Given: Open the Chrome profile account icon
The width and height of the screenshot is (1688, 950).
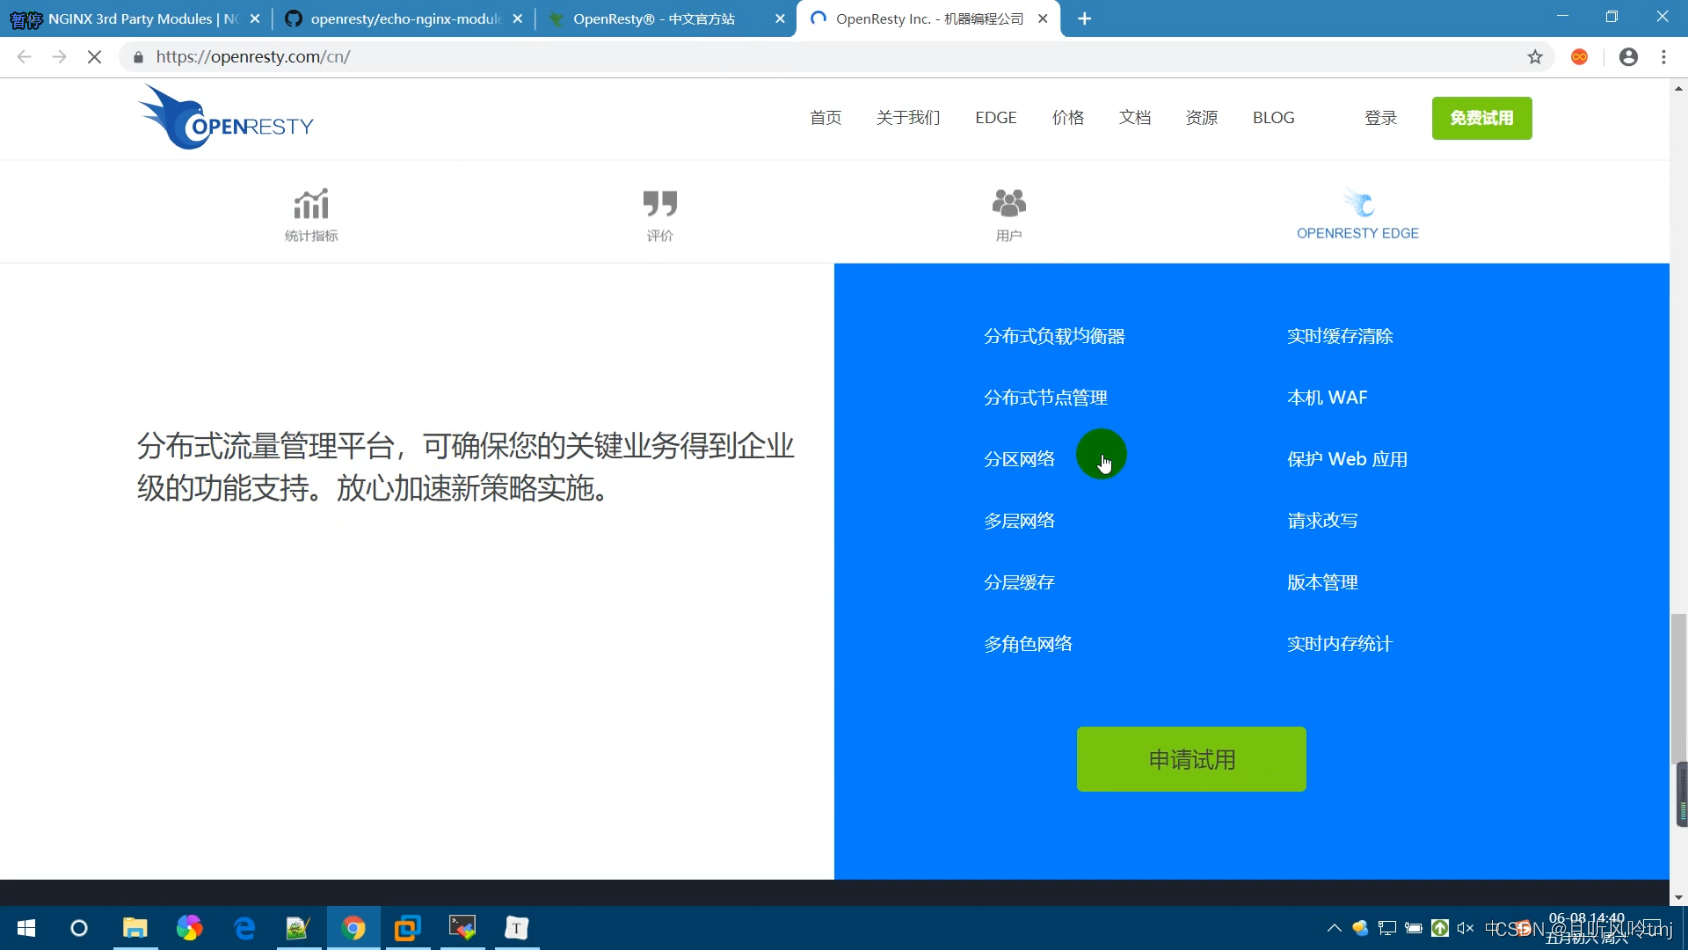Looking at the screenshot, I should click(x=1627, y=57).
